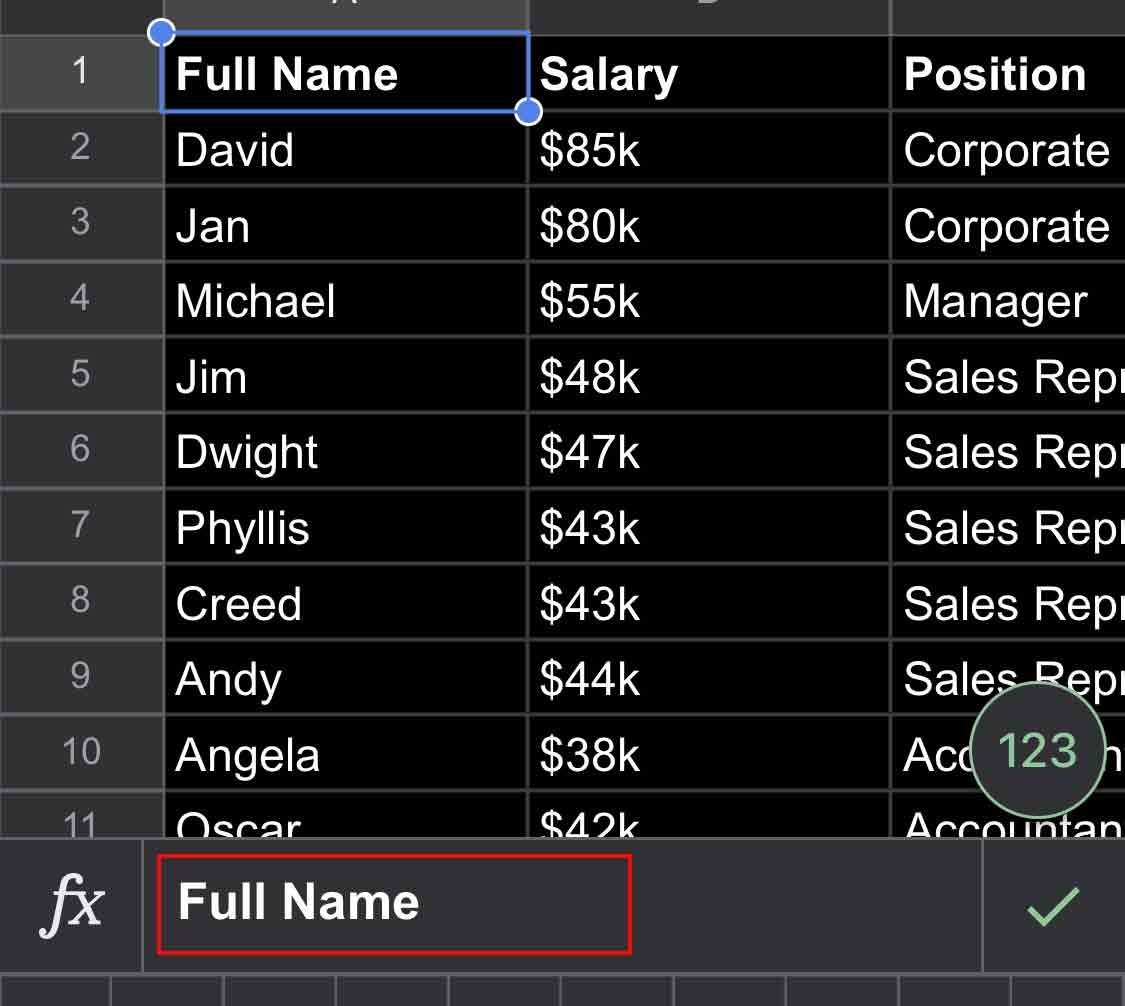The image size is (1125, 1006).
Task: Select the Manager position cell
Action: 1005,301
